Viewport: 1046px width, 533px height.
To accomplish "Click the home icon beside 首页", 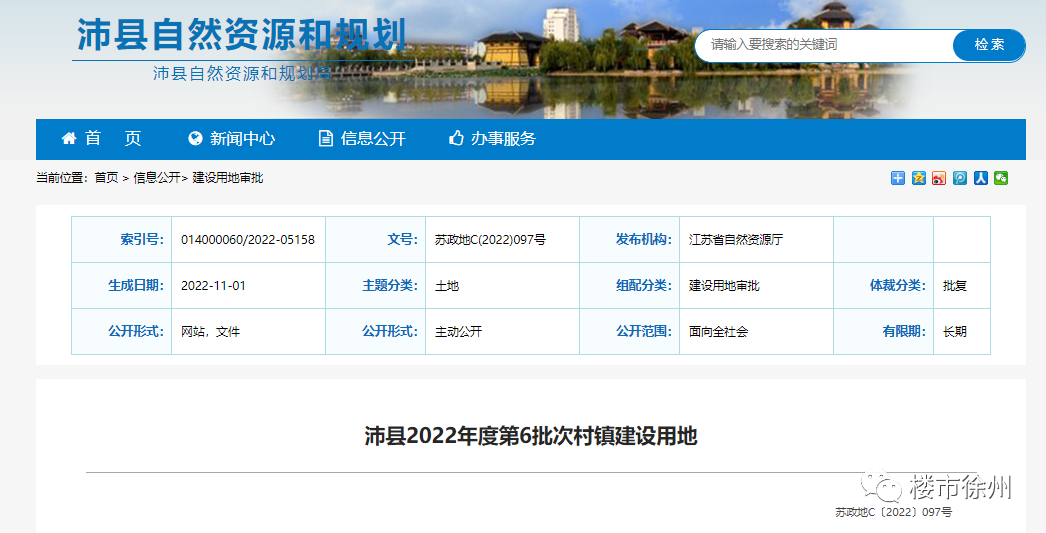I will pyautogui.click(x=69, y=138).
